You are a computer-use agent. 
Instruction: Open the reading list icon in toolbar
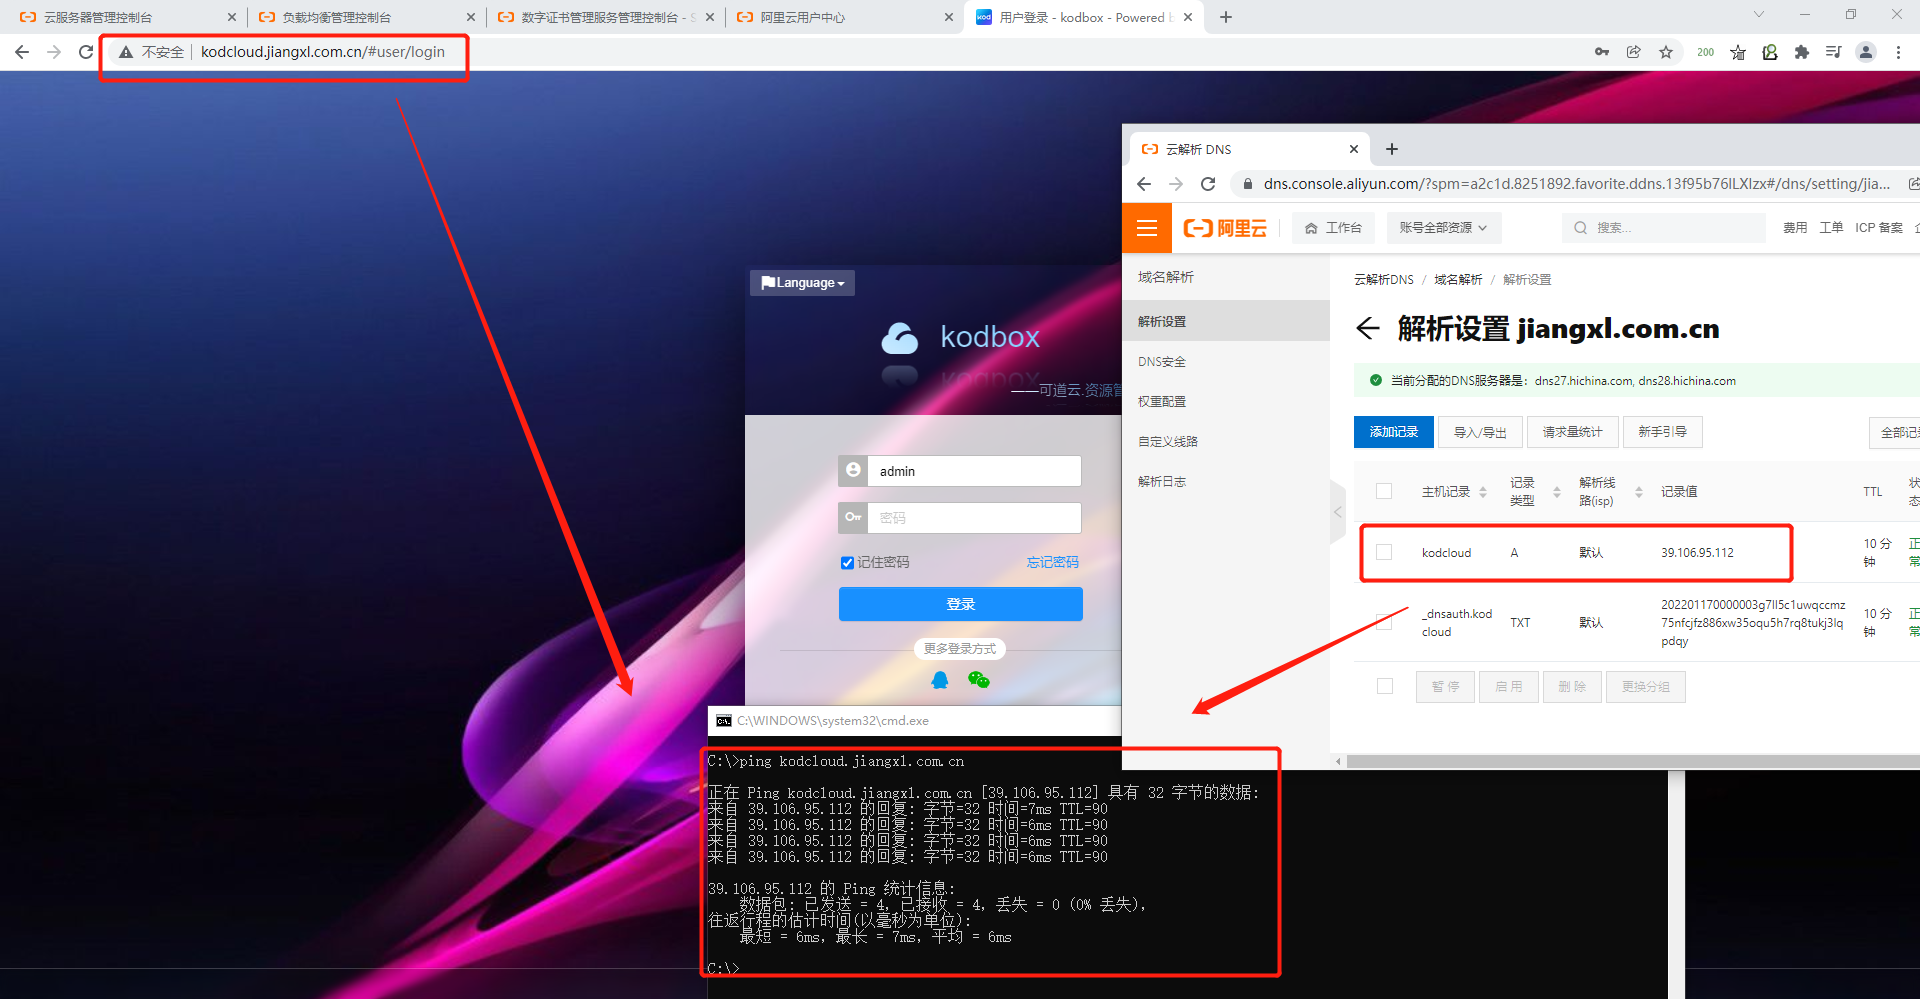[x=1833, y=52]
